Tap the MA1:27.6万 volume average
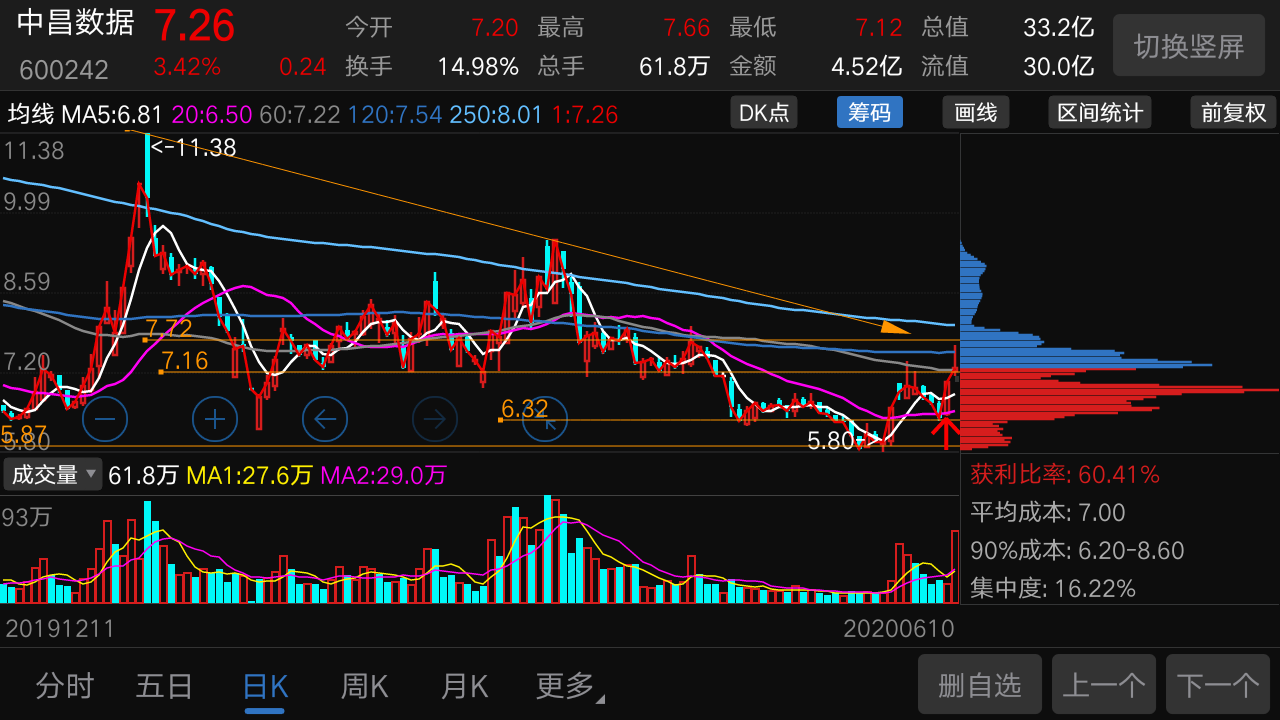 point(250,475)
